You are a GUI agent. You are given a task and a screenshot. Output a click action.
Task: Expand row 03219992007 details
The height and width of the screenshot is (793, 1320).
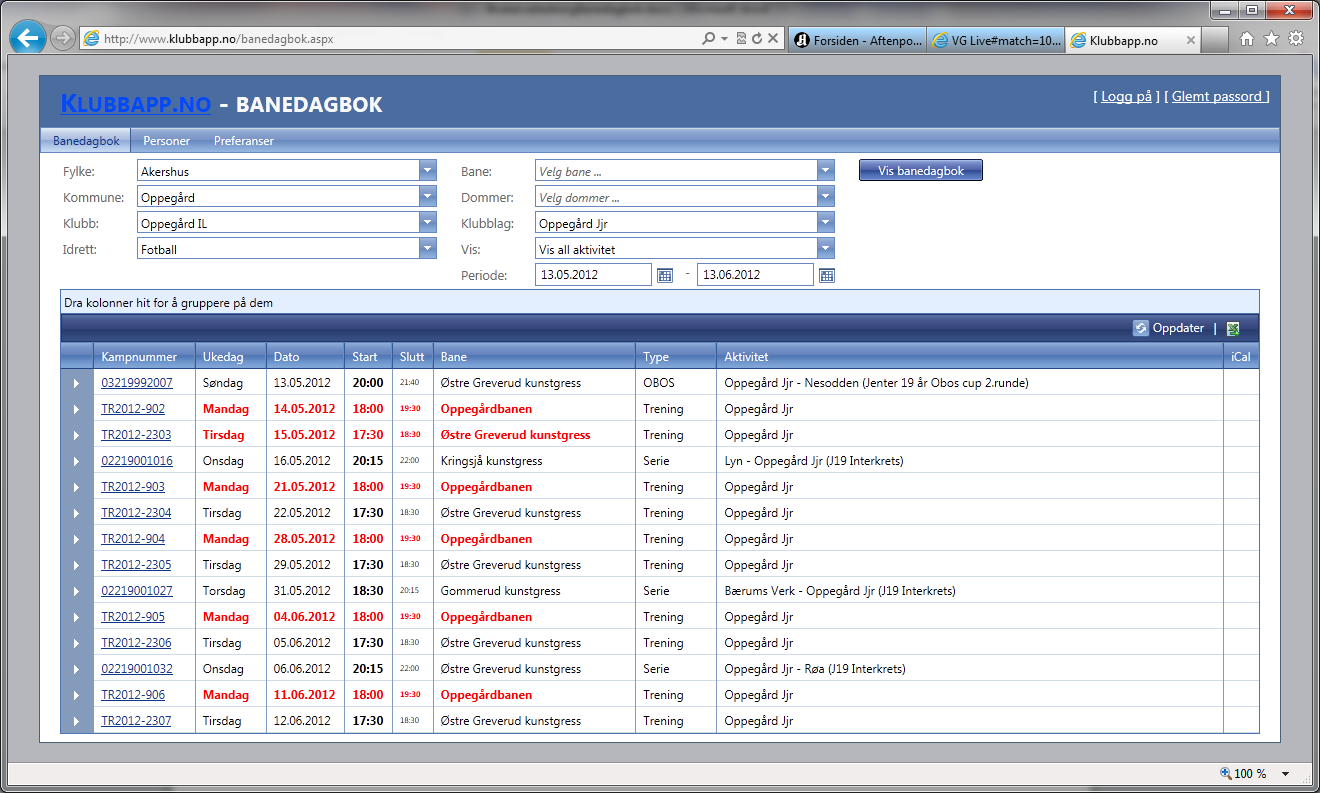pos(76,383)
